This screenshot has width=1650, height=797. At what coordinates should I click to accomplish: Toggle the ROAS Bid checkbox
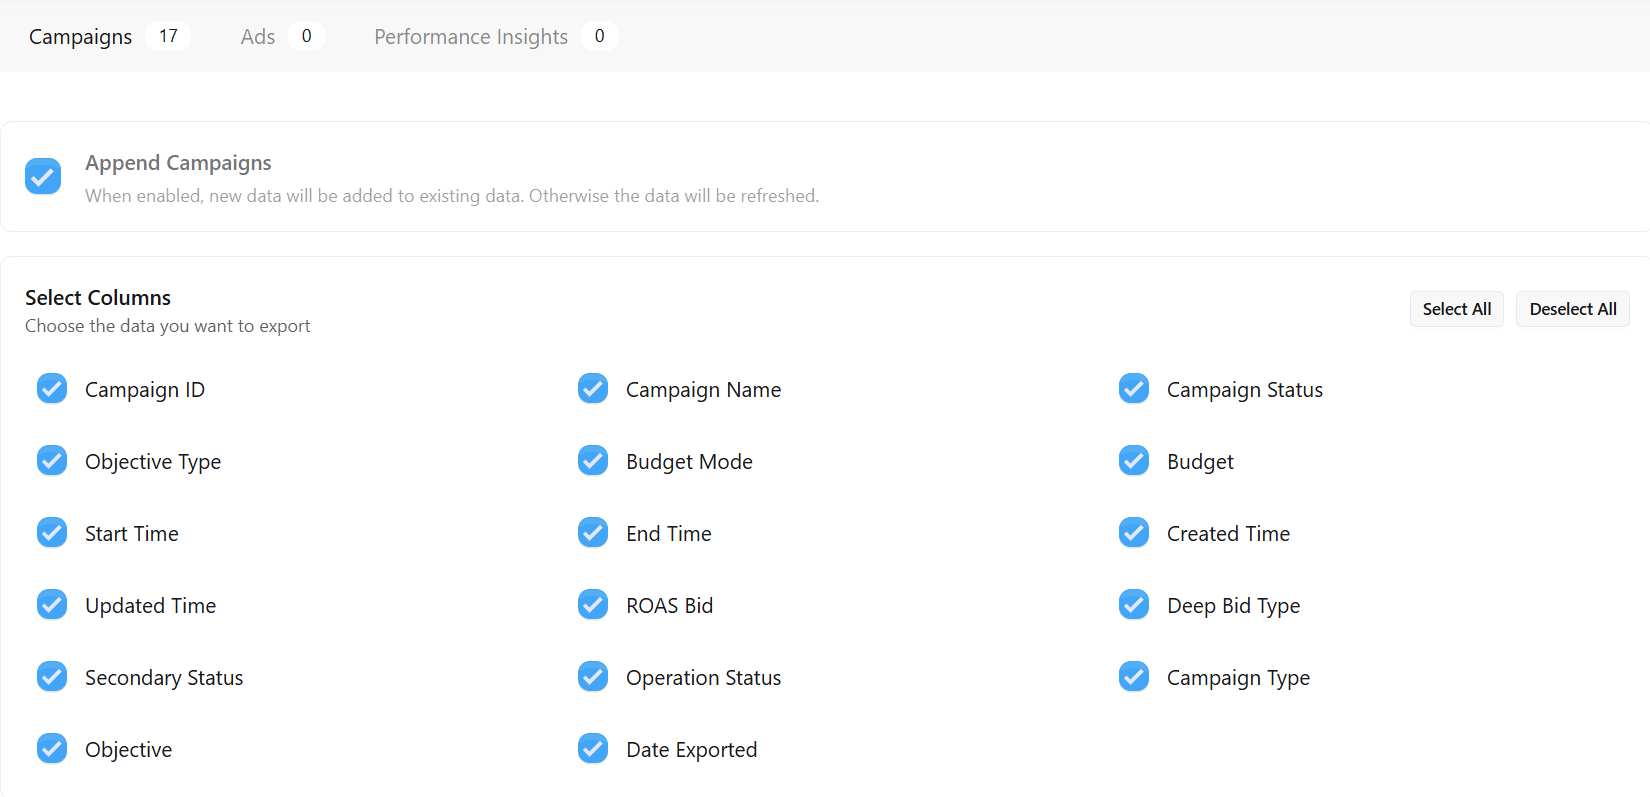coord(593,605)
